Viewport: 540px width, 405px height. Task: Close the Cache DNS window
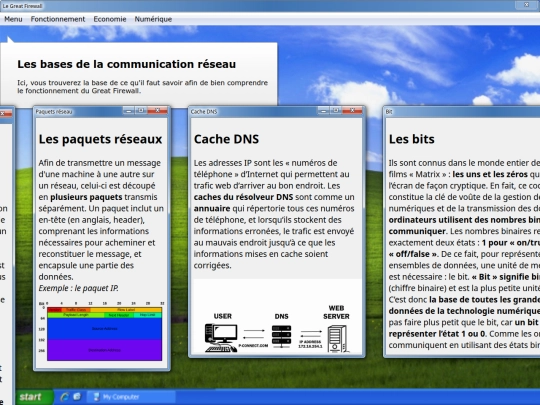click(352, 111)
